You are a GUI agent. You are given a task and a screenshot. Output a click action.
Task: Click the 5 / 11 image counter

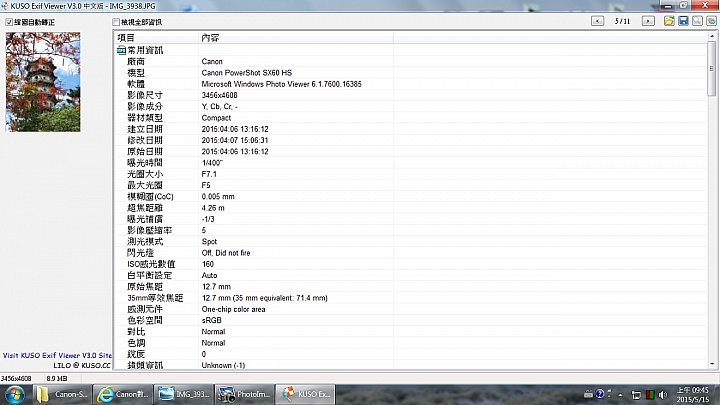pyautogui.click(x=623, y=21)
